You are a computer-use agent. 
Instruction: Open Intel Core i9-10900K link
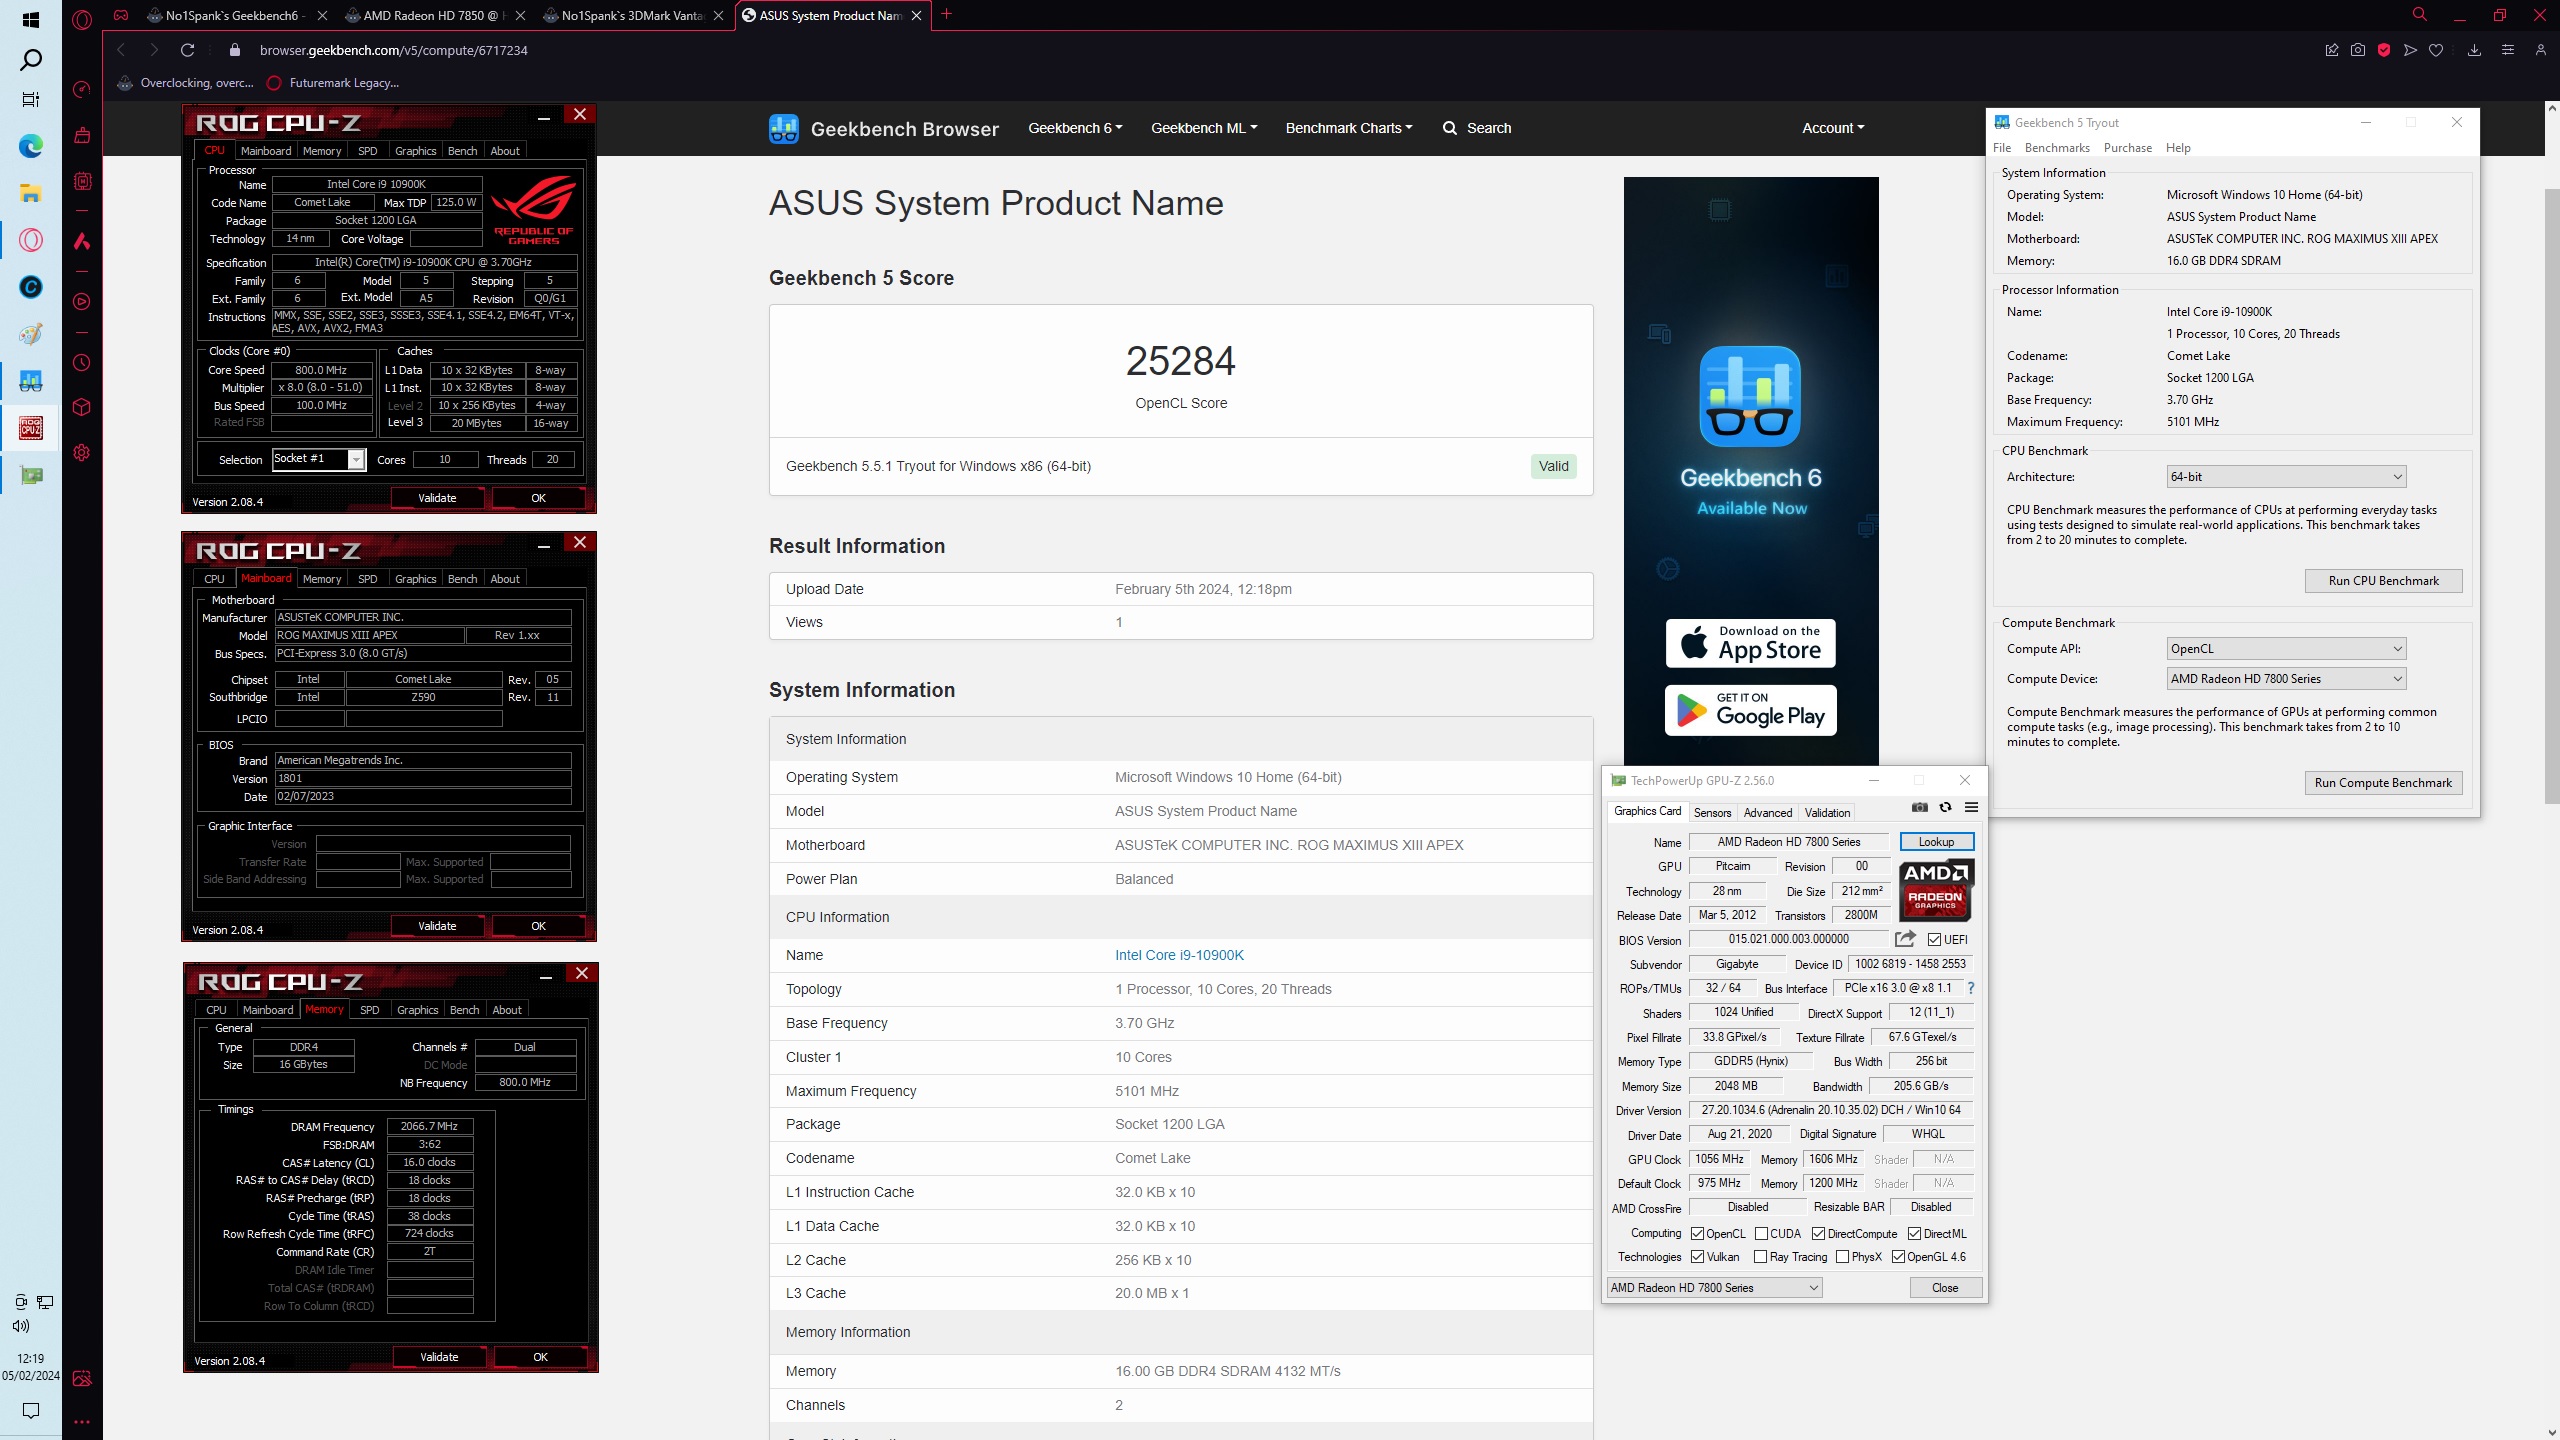(x=1179, y=955)
